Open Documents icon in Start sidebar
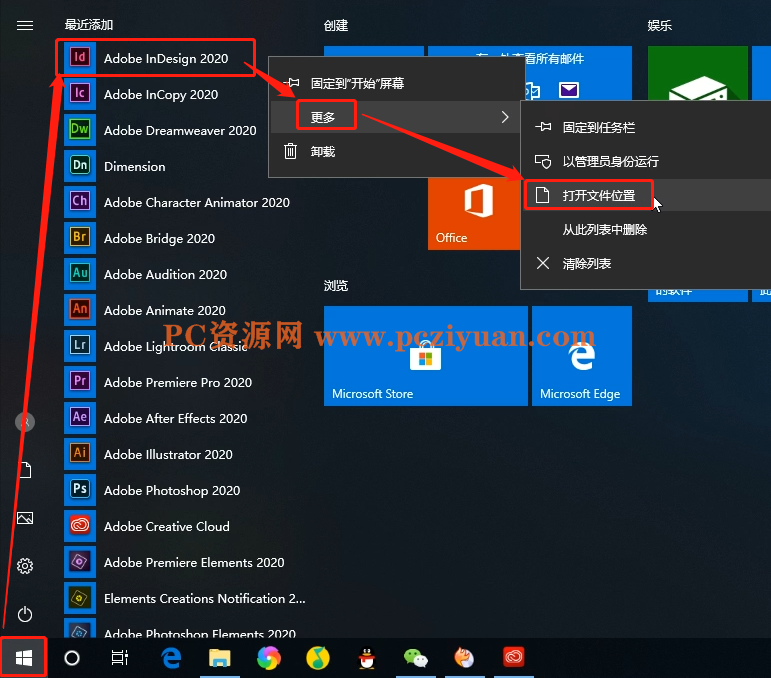The width and height of the screenshot is (771, 678). click(x=26, y=470)
